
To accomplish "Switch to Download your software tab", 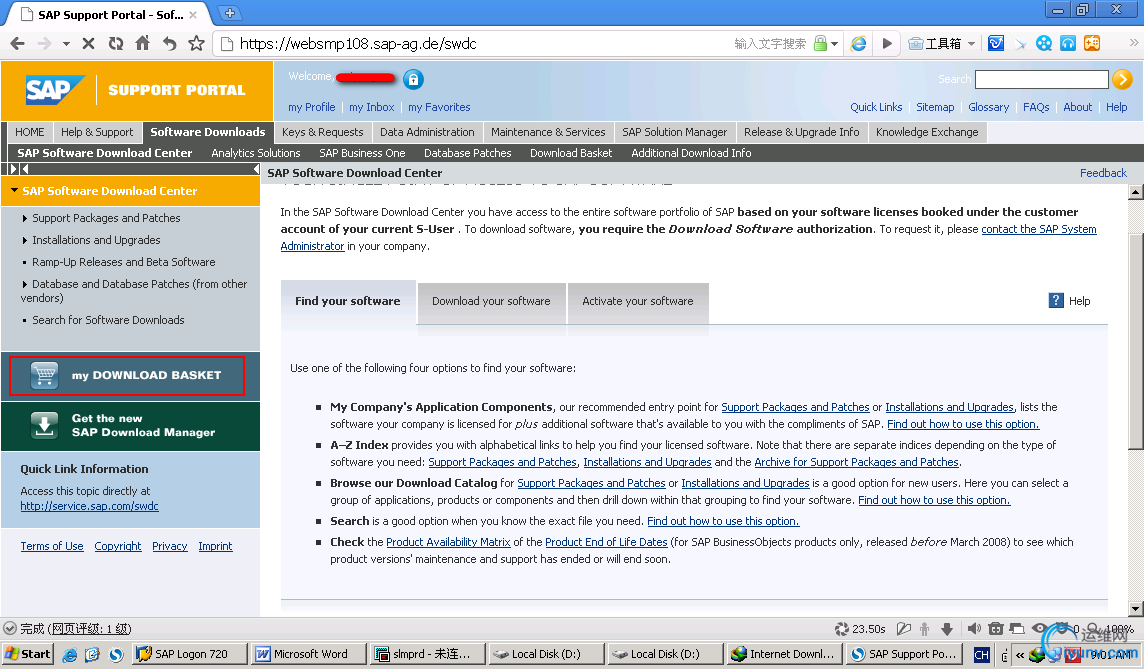I will pos(491,301).
